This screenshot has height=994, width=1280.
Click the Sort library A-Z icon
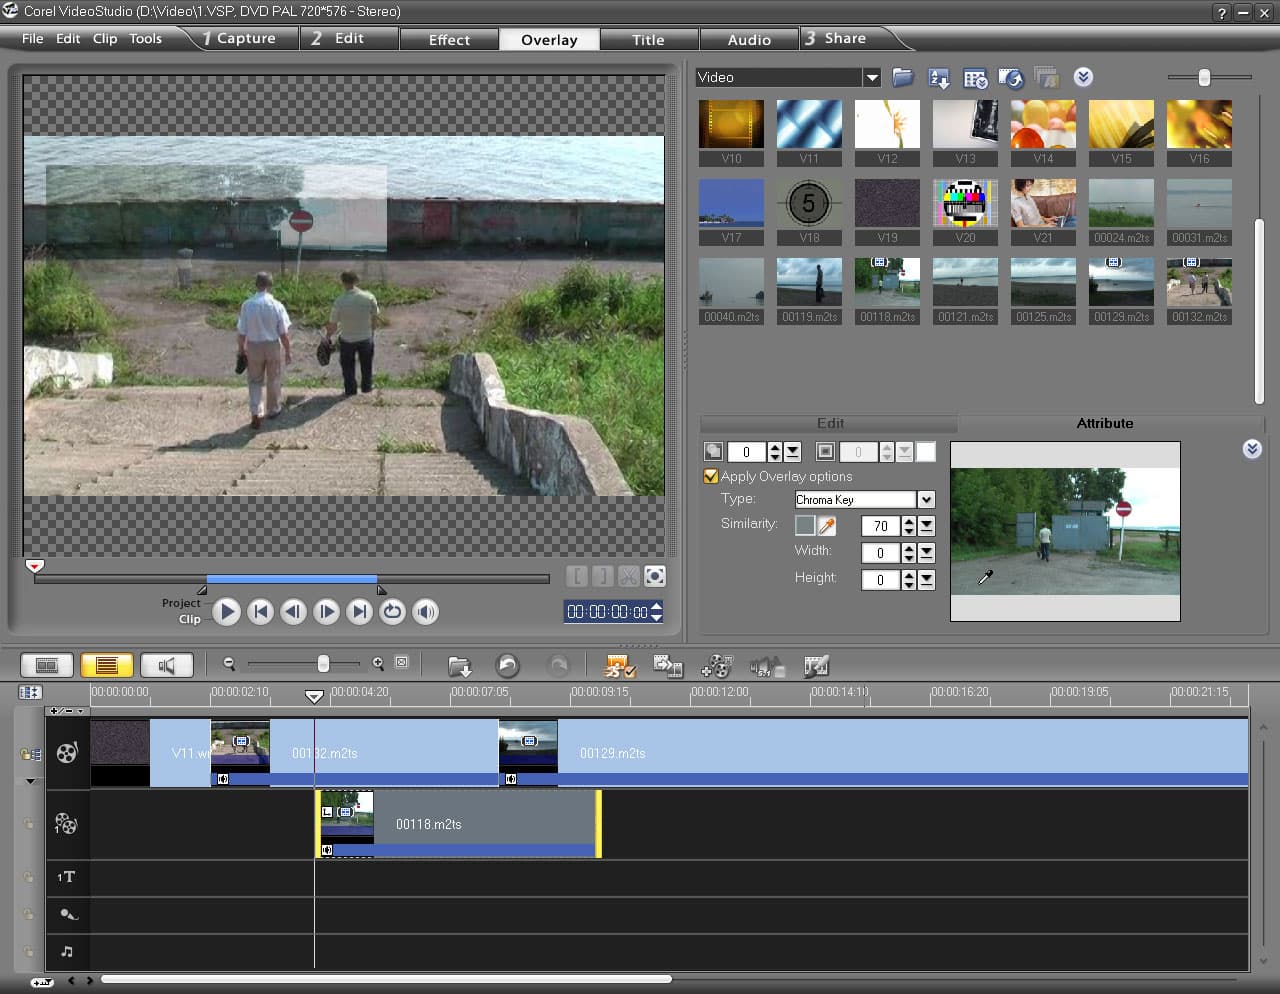pyautogui.click(x=938, y=78)
